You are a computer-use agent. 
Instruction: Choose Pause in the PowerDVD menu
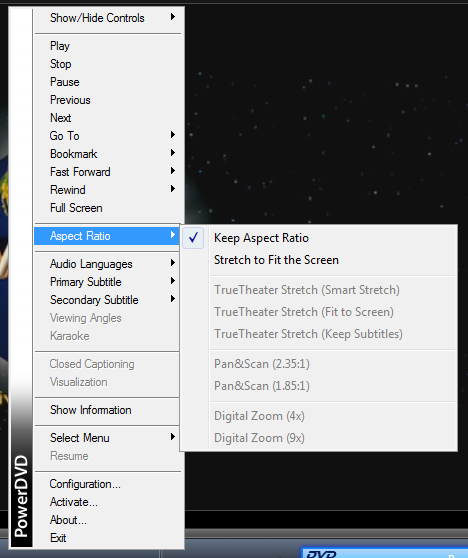pos(108,82)
